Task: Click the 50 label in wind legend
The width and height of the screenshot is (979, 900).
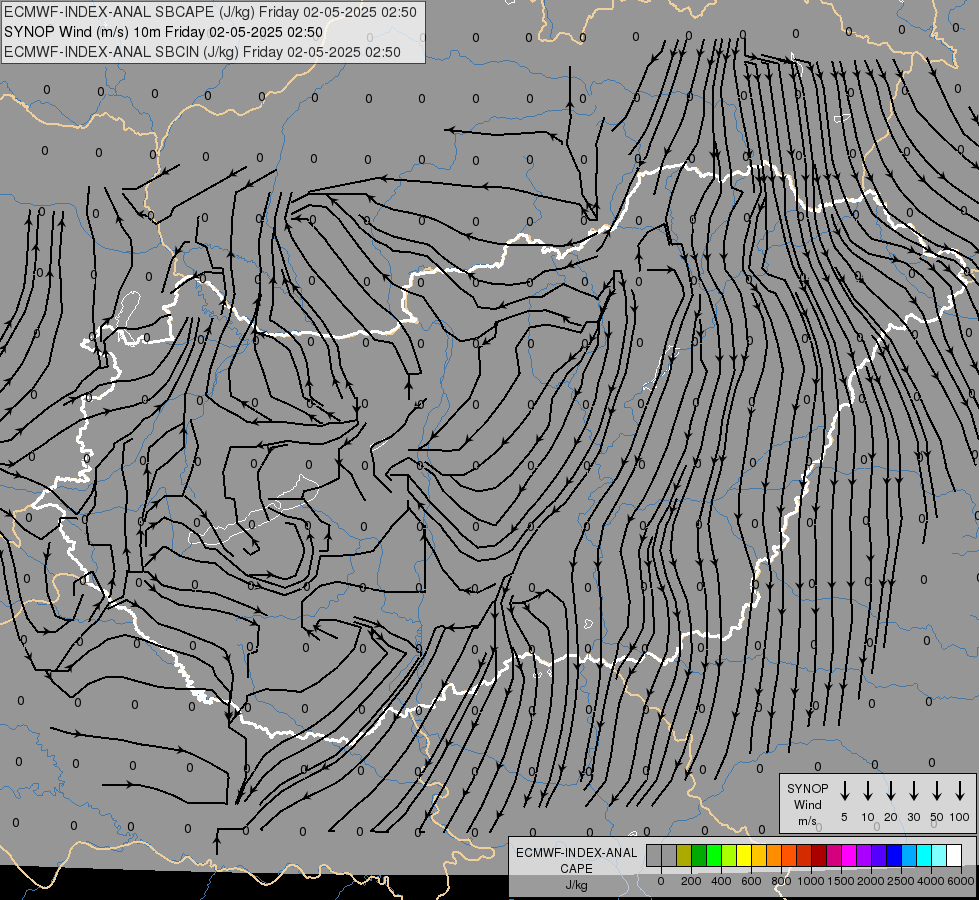Action: tap(937, 817)
